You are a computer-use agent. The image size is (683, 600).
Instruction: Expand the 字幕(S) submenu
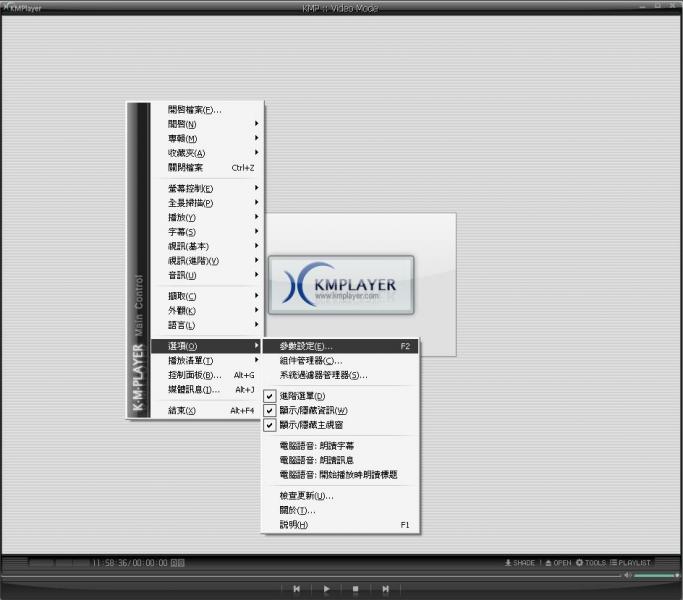(x=206, y=232)
